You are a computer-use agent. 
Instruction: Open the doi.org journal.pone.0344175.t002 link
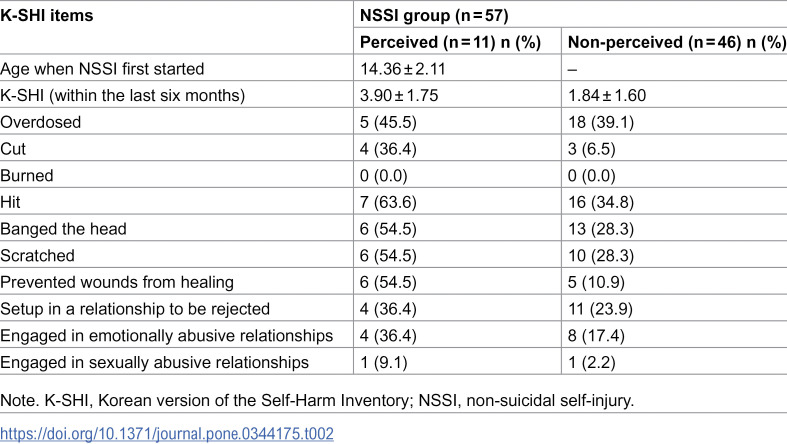point(167,433)
